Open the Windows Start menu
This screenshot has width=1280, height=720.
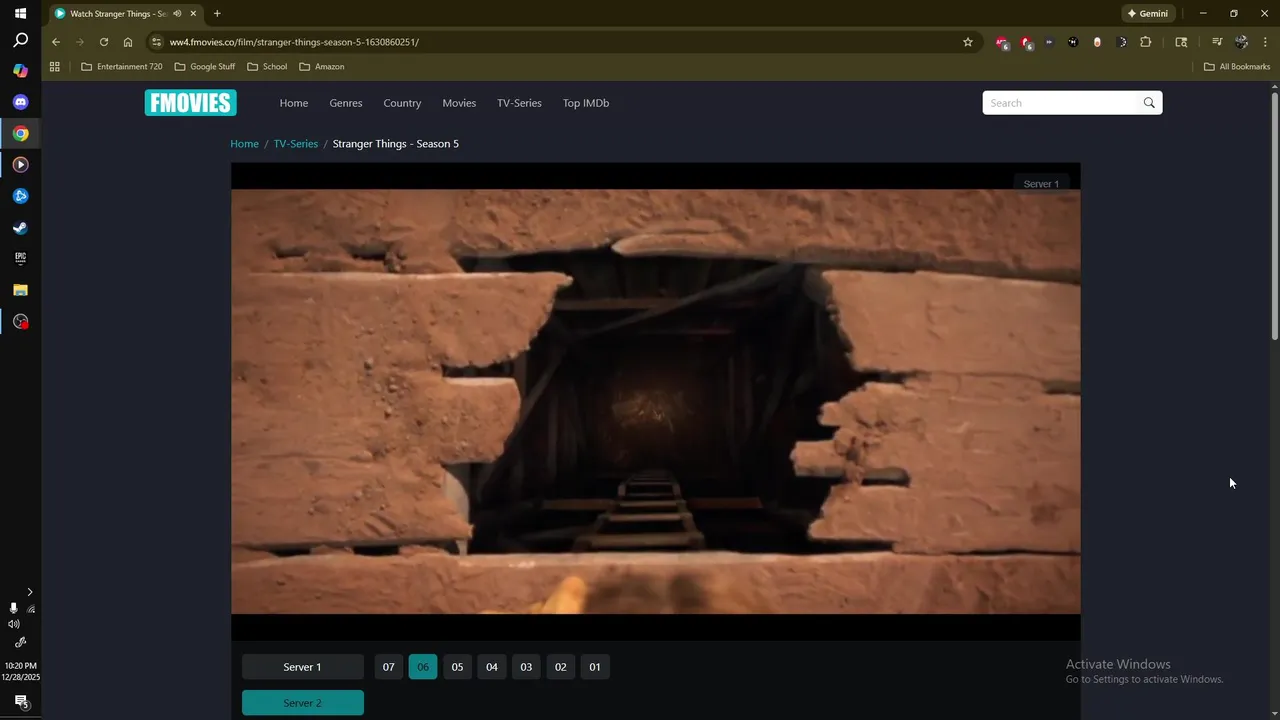[20, 13]
